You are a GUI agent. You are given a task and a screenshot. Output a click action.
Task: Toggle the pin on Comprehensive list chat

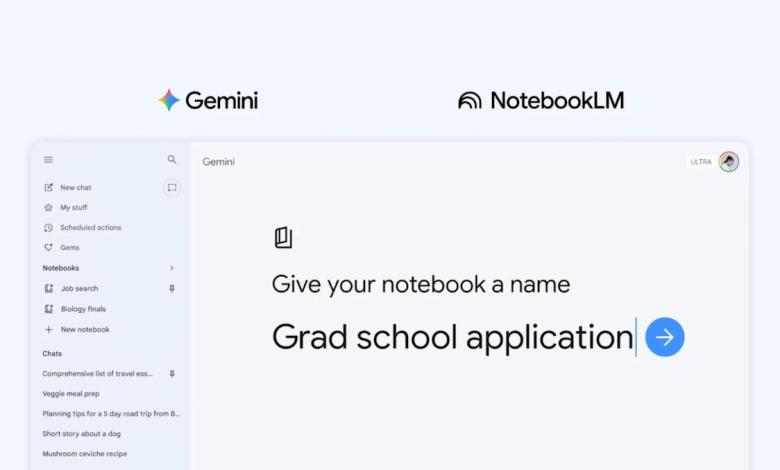[172, 374]
